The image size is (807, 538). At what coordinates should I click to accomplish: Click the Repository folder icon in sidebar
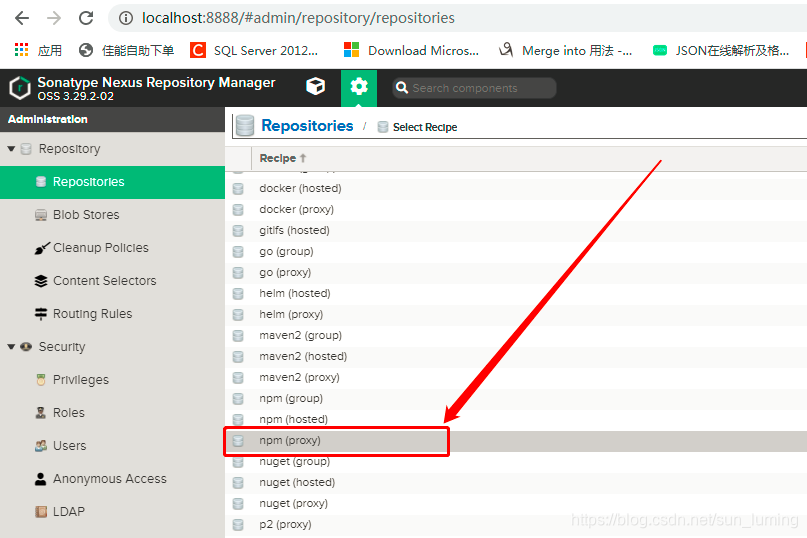tap(26, 149)
